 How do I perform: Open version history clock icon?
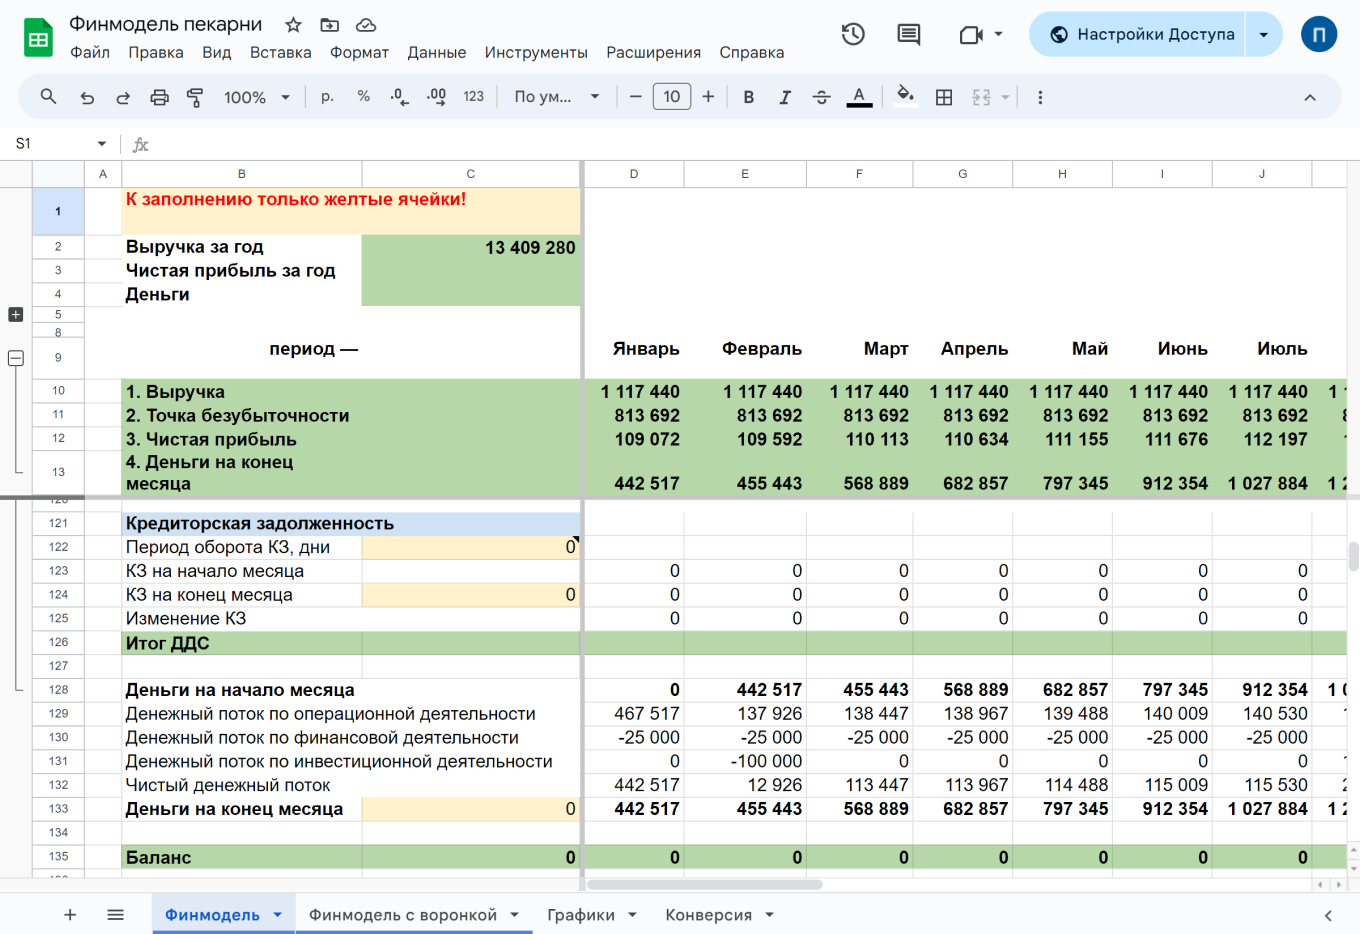click(x=852, y=34)
